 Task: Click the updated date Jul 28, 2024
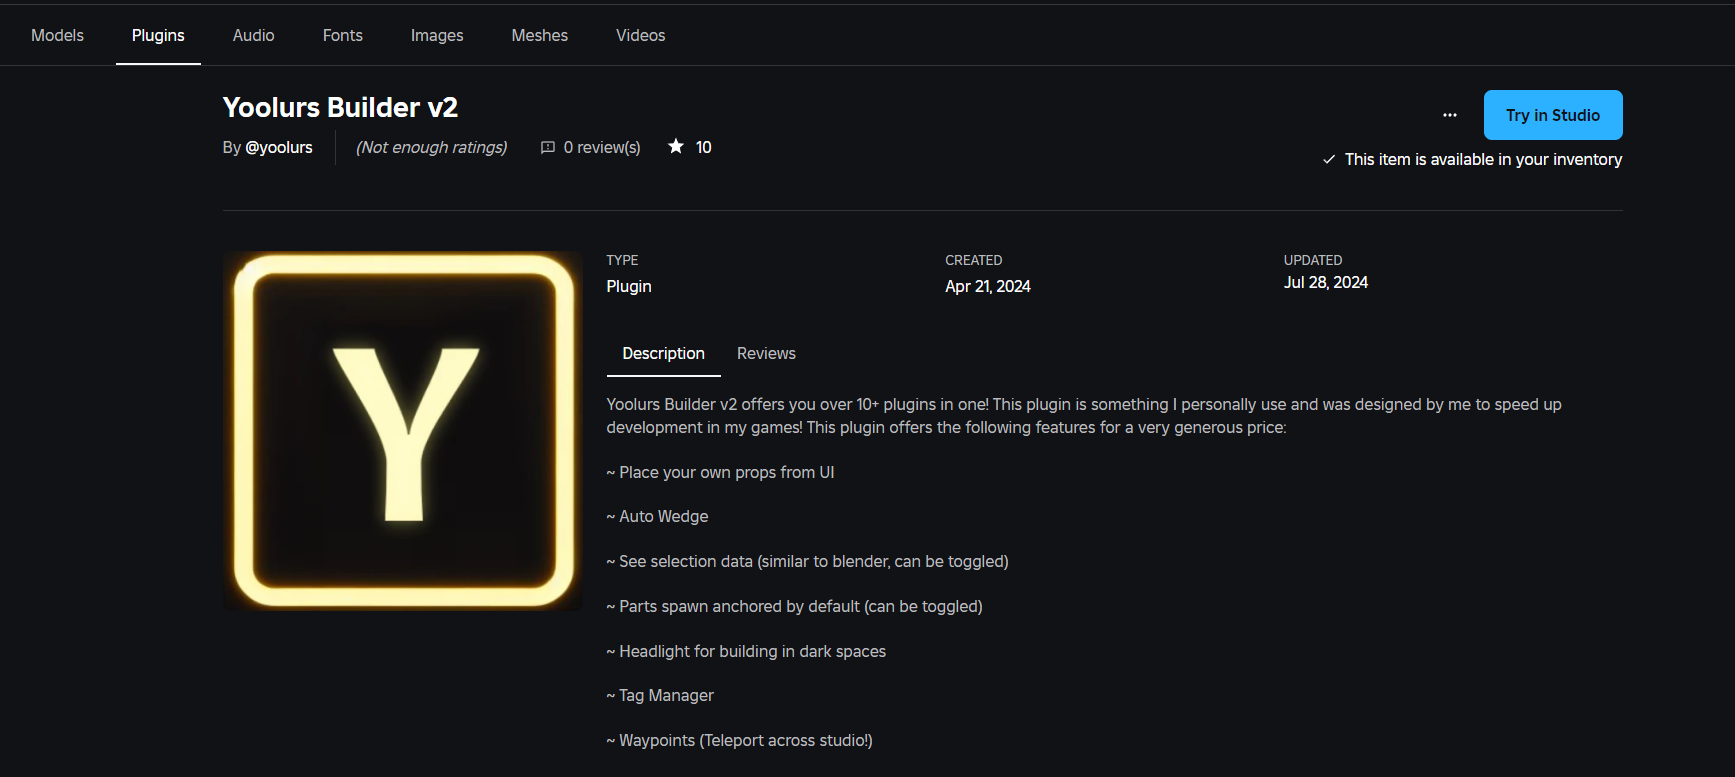(1326, 282)
